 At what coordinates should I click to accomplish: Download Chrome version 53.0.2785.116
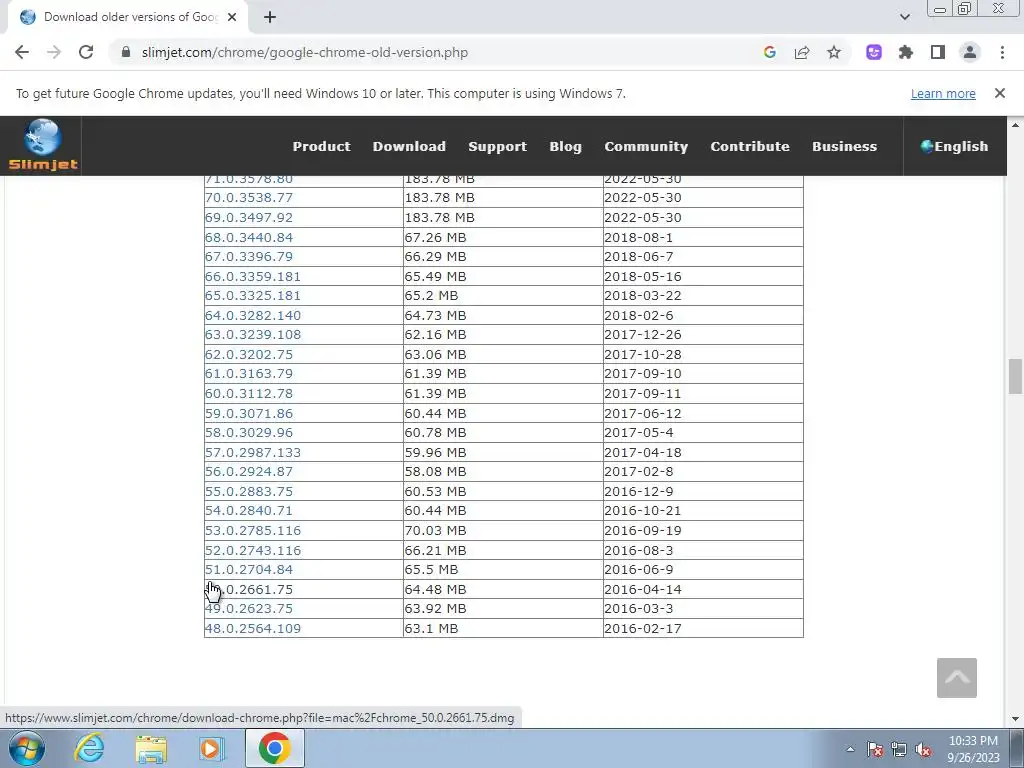point(253,530)
